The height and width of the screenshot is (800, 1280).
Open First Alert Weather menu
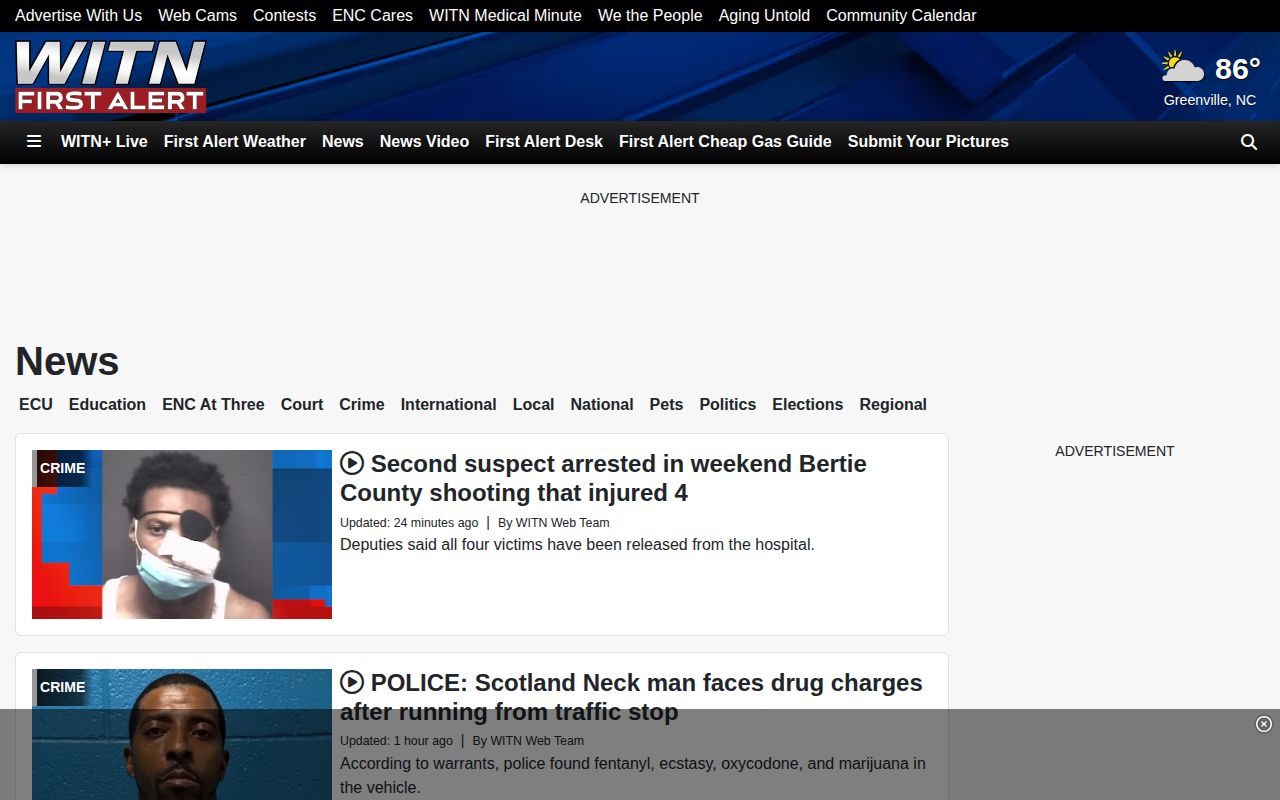click(235, 142)
